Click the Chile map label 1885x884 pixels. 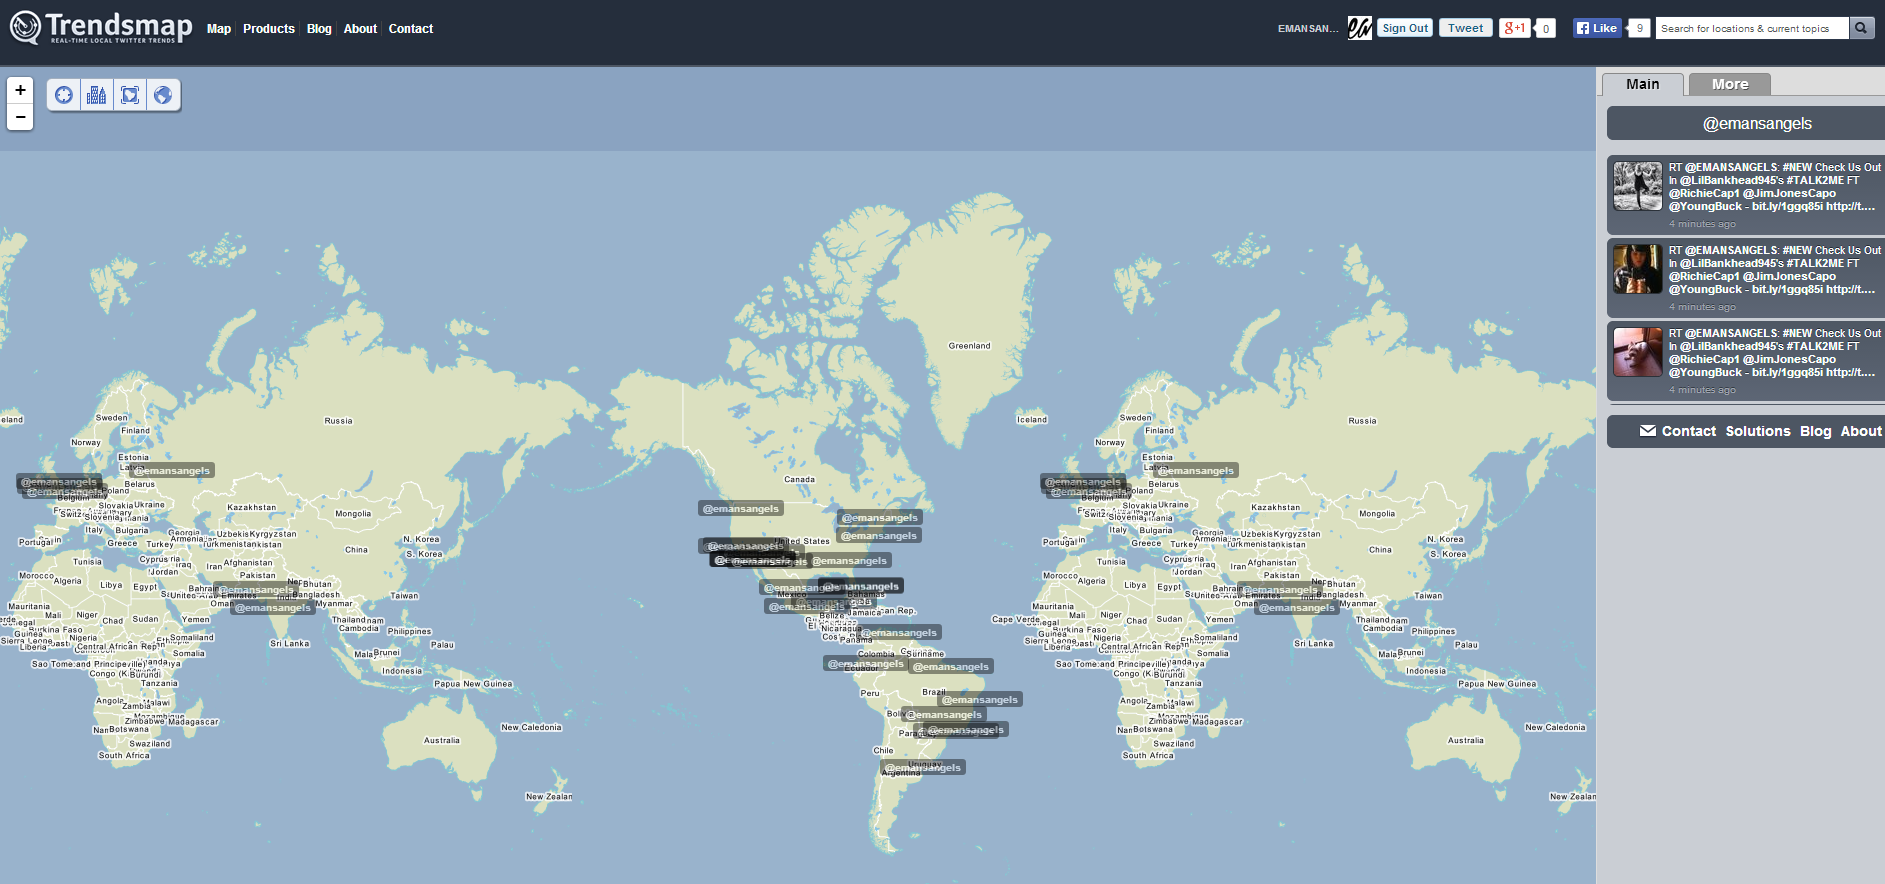(x=883, y=750)
